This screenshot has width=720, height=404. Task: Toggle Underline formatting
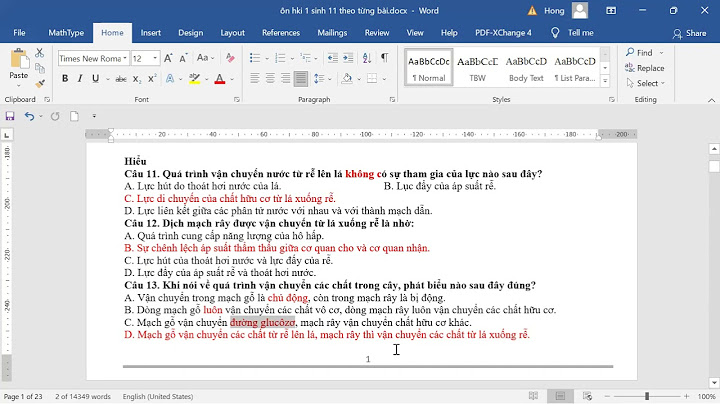click(x=96, y=79)
